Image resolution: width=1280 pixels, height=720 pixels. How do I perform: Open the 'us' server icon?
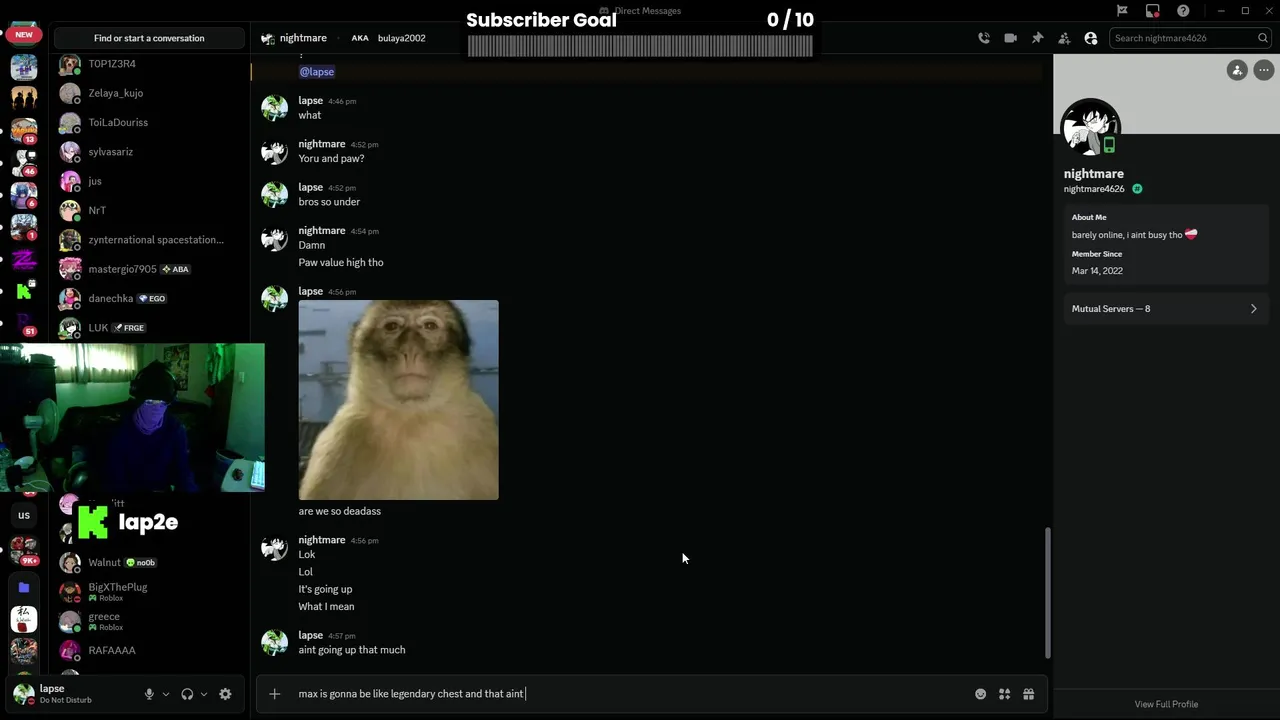[x=24, y=516]
